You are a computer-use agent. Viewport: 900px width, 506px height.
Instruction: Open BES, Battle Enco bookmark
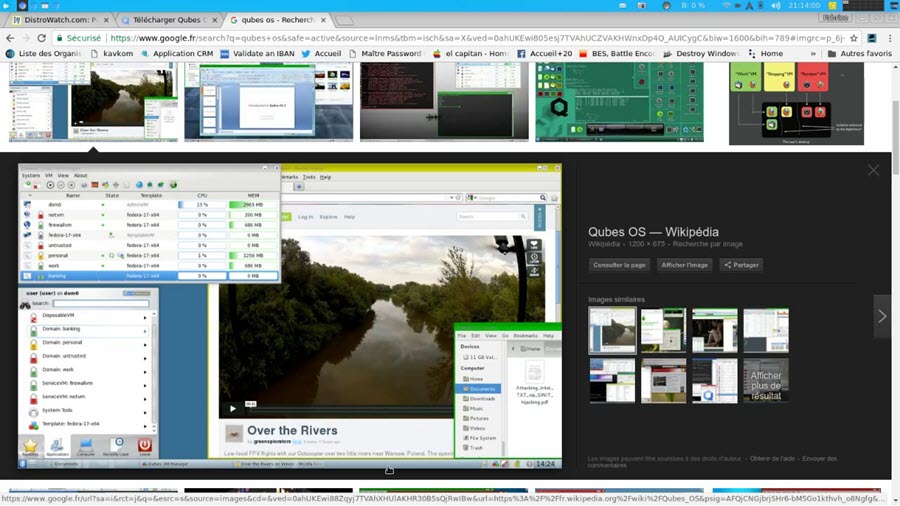point(617,53)
